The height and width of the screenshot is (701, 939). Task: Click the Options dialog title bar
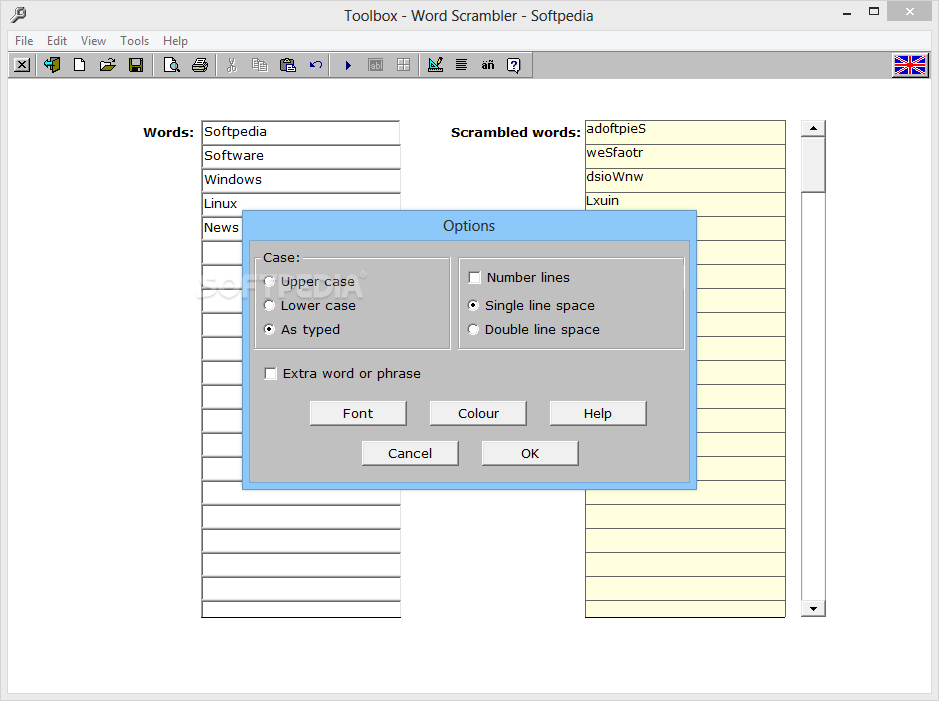click(469, 226)
